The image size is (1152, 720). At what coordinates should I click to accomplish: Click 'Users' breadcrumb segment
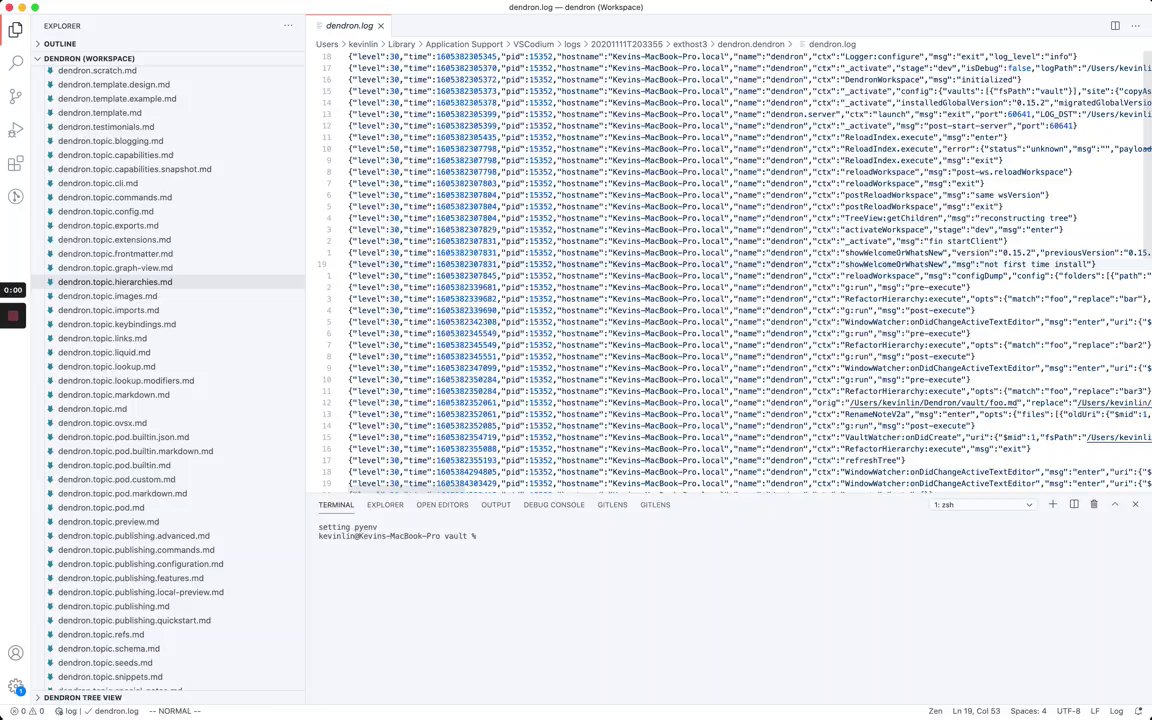(x=327, y=44)
